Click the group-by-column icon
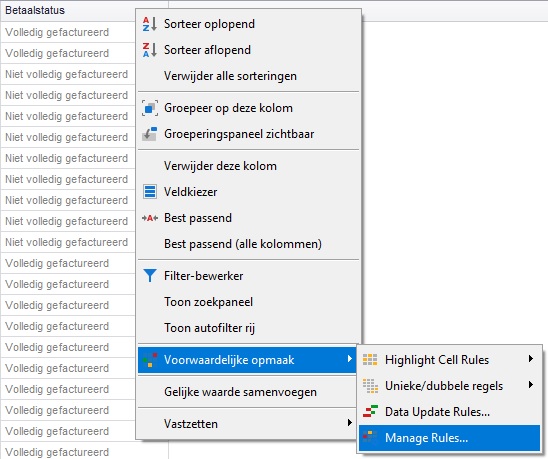 (x=150, y=108)
